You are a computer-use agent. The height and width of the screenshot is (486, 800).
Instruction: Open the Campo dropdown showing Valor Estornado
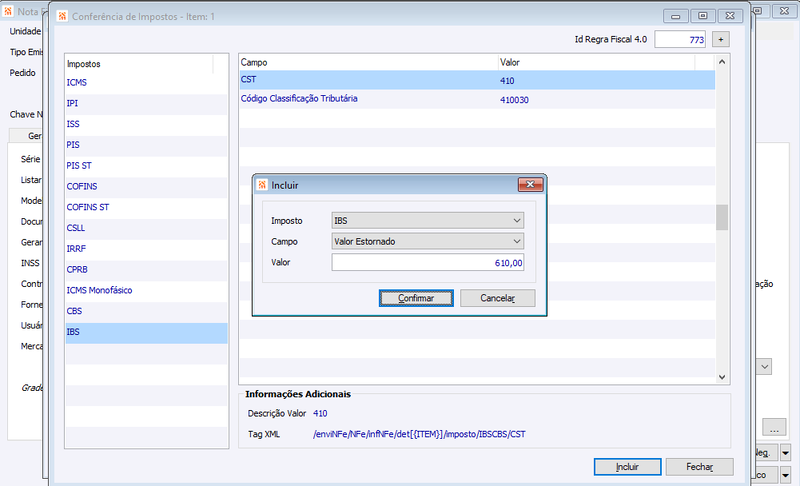(428, 242)
